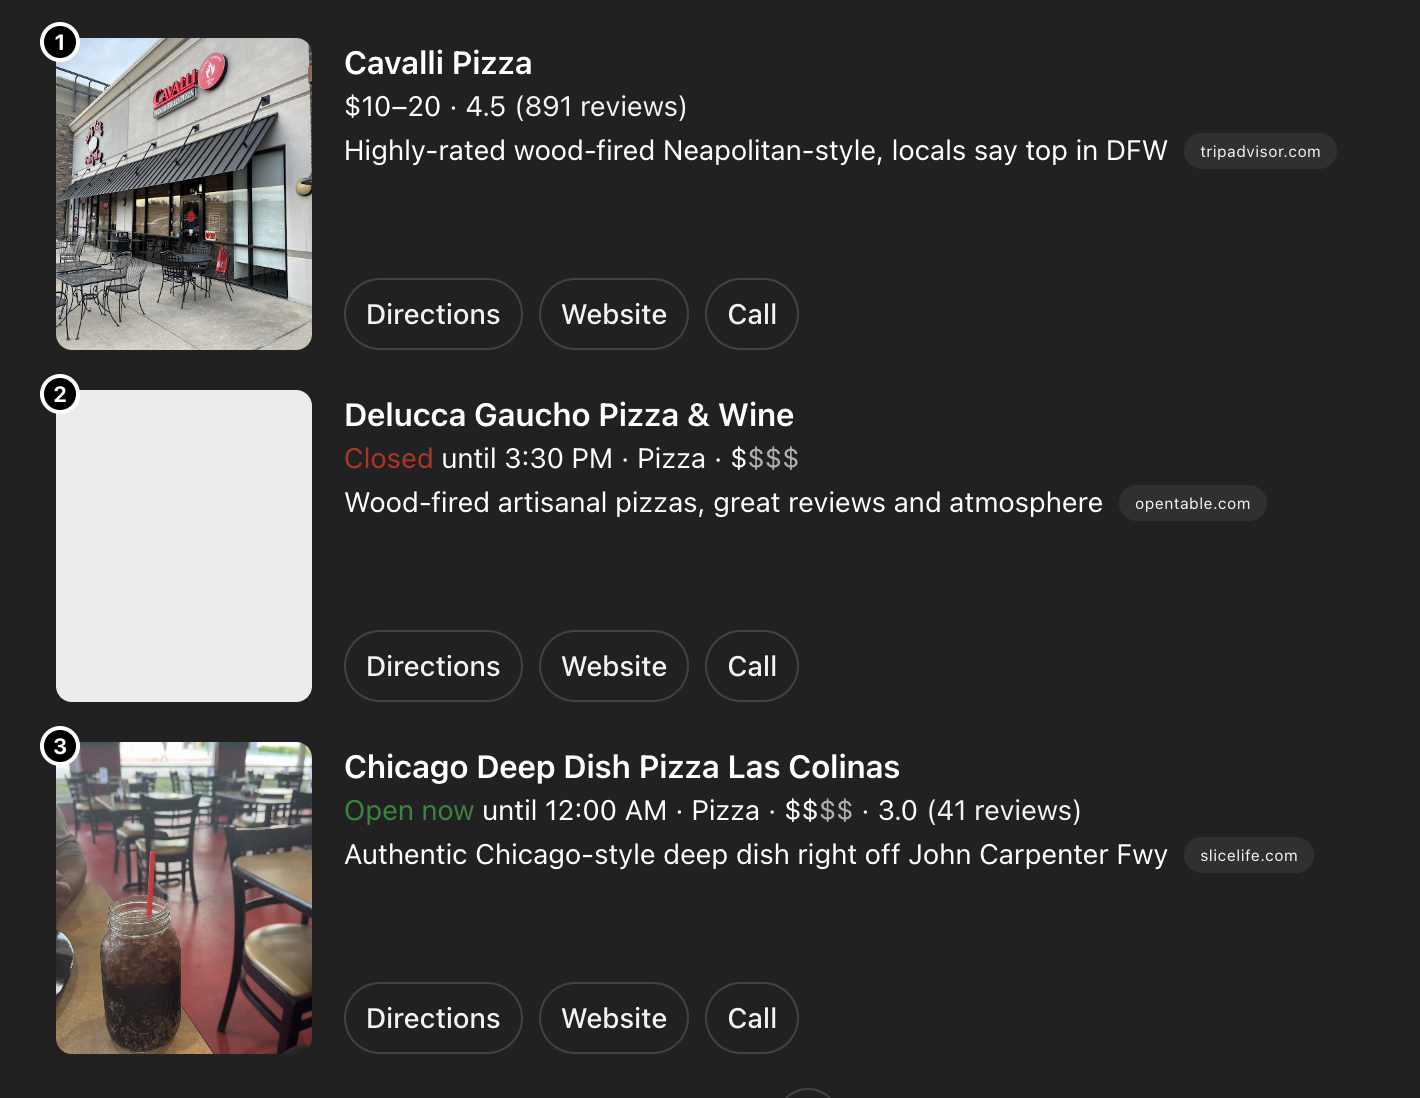Select the Delucca Gaucho Pizza & Wine title
This screenshot has width=1420, height=1098.
coord(568,415)
